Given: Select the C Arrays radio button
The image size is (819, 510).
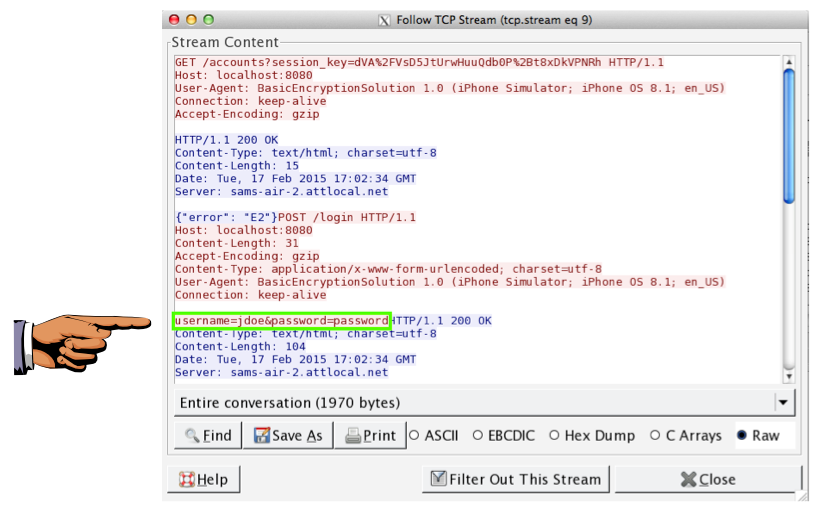Looking at the screenshot, I should 655,435.
